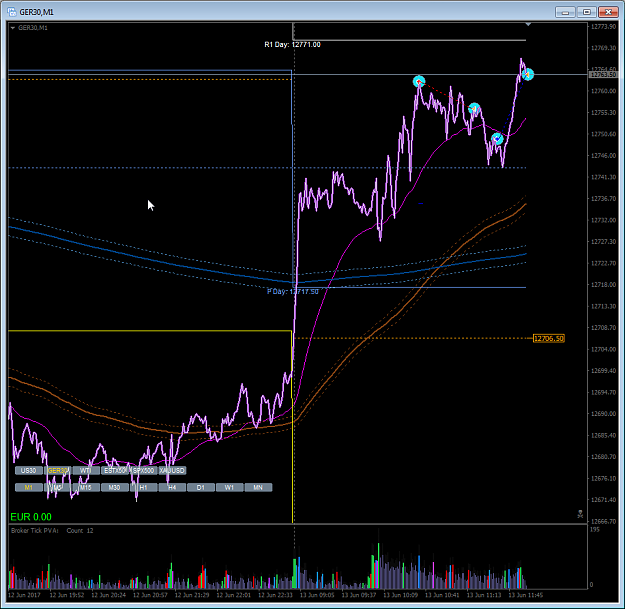Click the small icon at the chart's bottom-right corner

(x=580, y=514)
